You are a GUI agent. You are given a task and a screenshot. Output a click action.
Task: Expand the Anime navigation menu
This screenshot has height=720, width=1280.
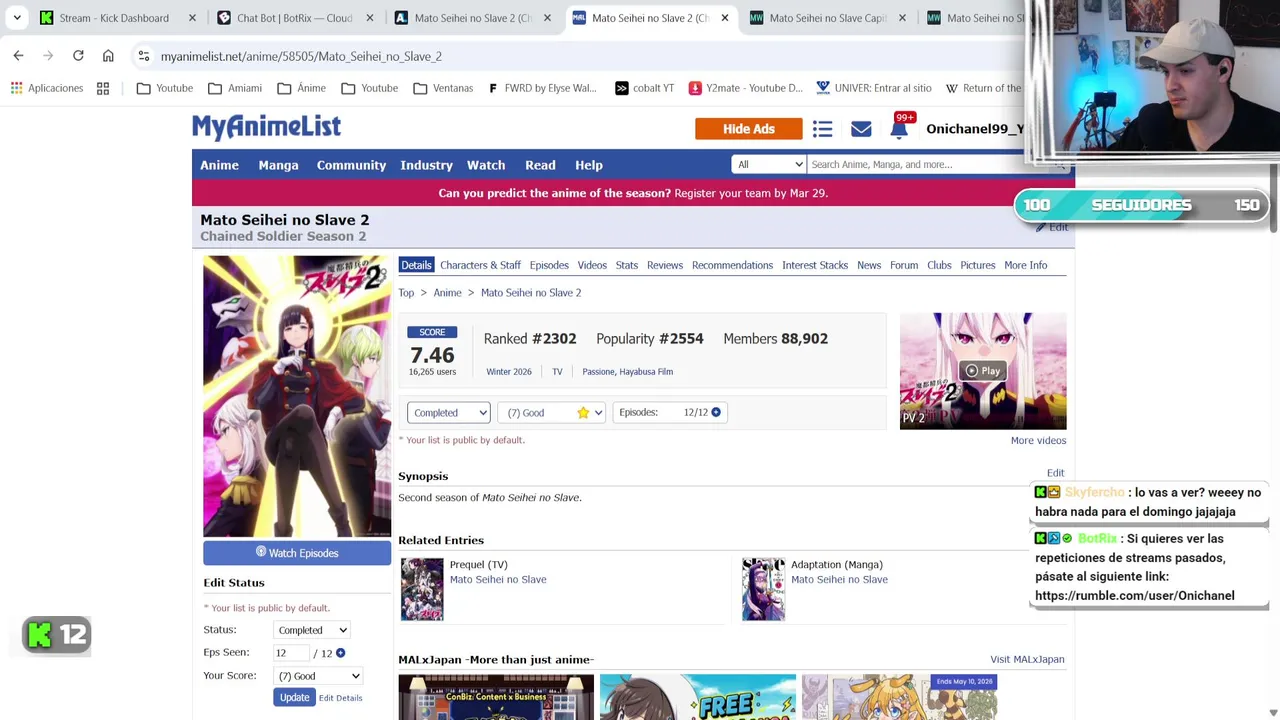(219, 165)
